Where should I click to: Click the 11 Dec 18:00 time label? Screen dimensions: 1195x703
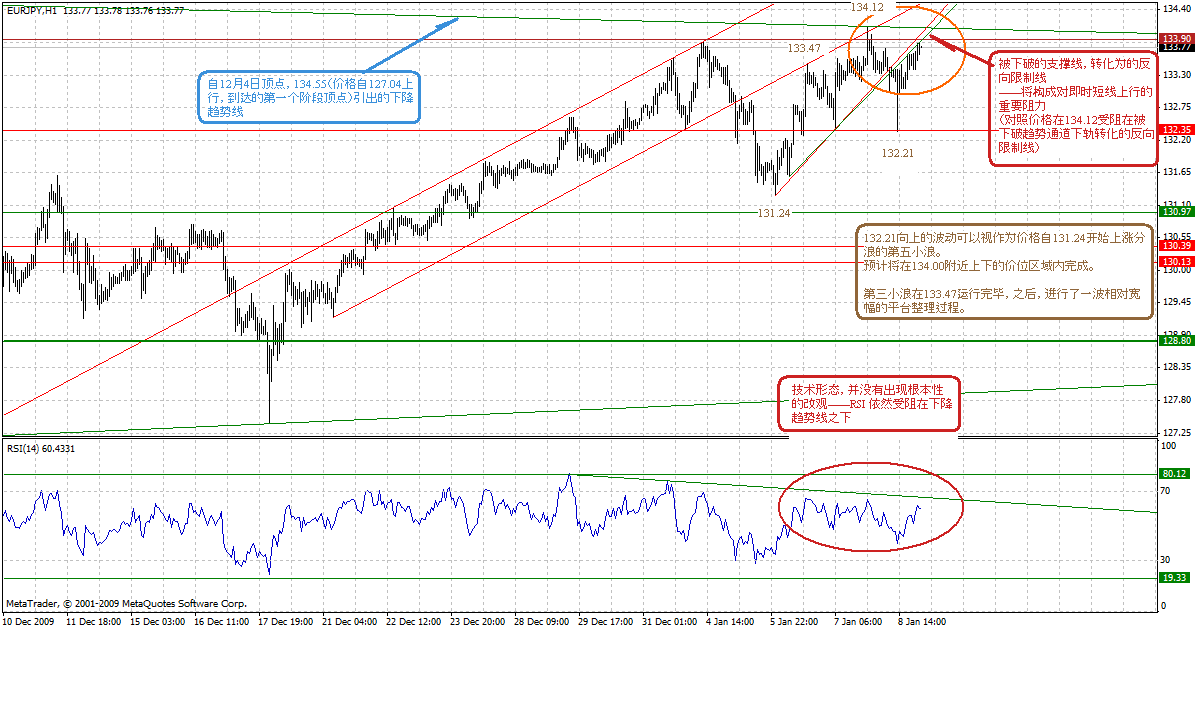[x=93, y=621]
